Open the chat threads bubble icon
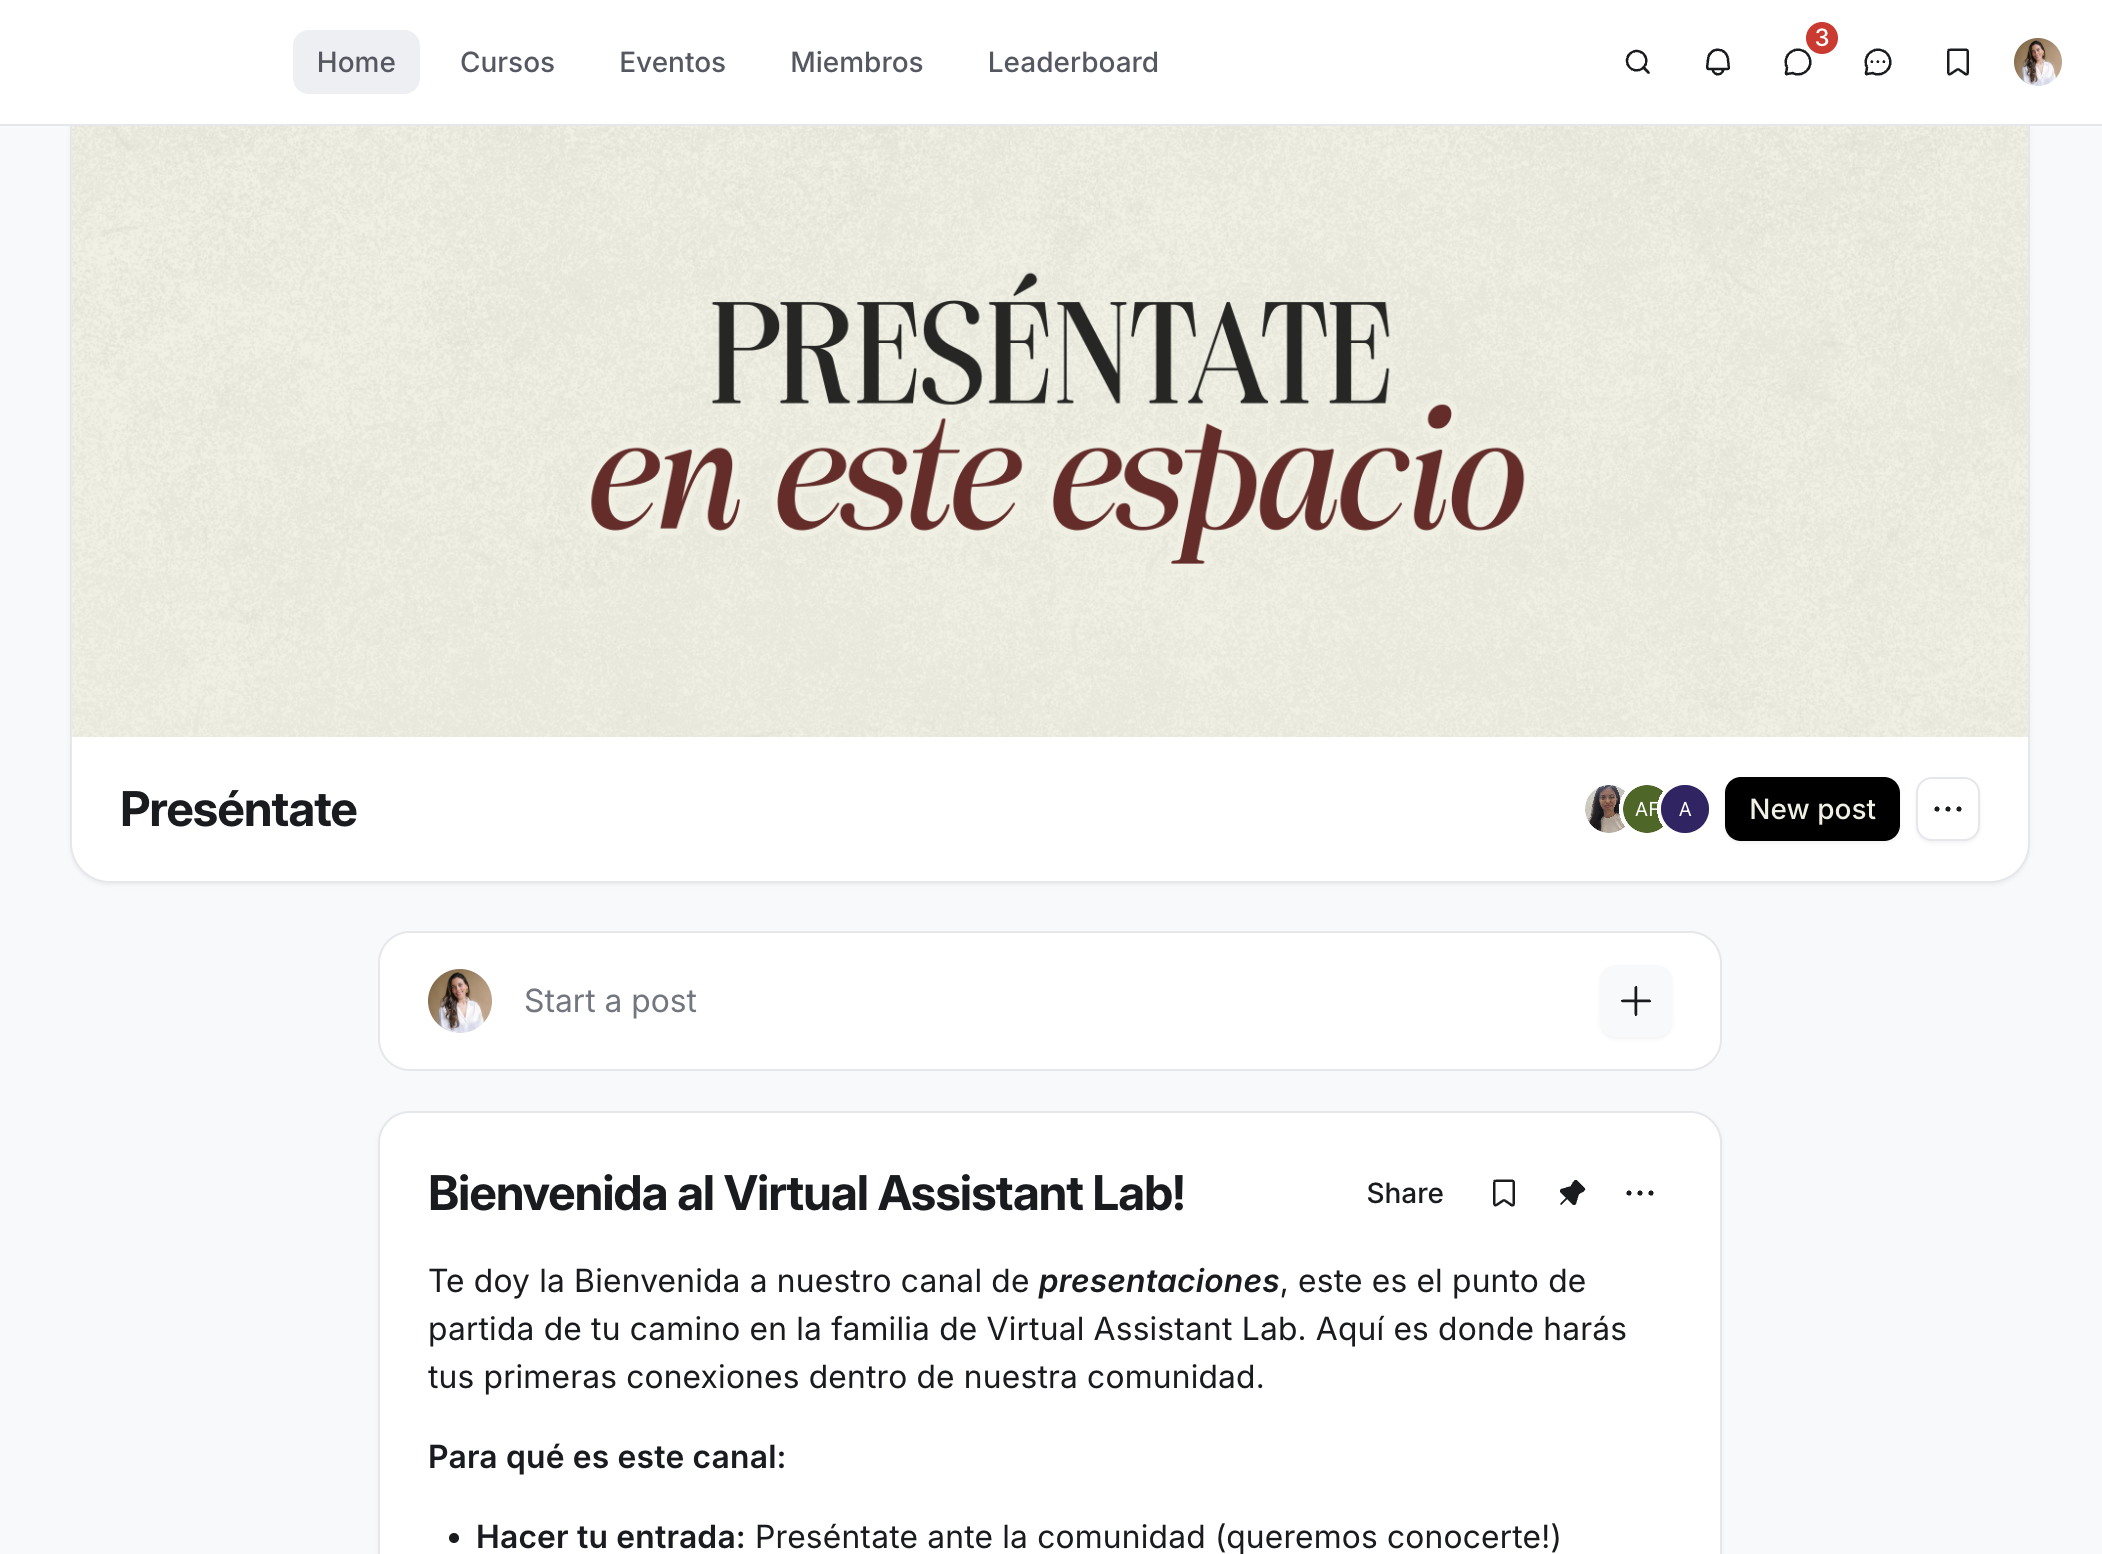This screenshot has width=2102, height=1554. click(1877, 62)
